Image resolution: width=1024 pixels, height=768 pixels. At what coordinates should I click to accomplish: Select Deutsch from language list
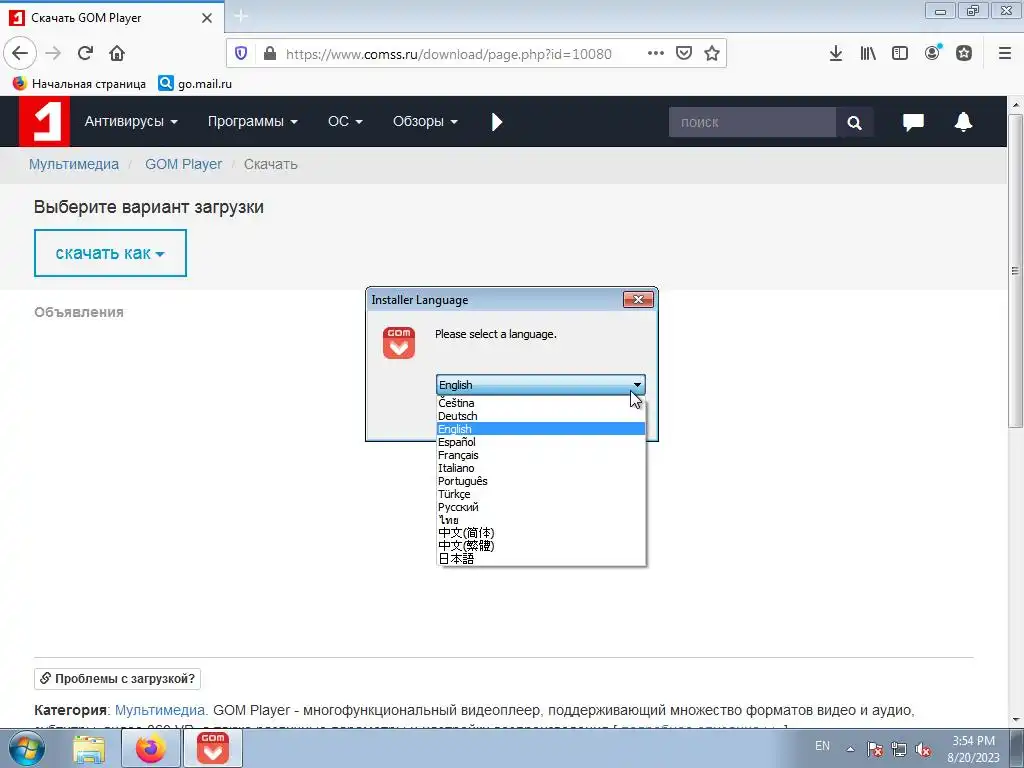pyautogui.click(x=541, y=416)
